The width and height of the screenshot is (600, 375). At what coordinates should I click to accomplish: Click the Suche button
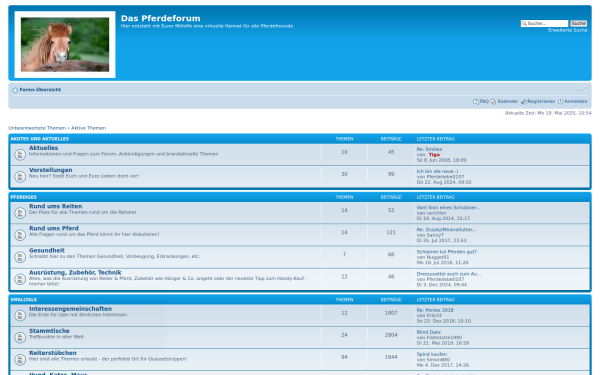579,23
